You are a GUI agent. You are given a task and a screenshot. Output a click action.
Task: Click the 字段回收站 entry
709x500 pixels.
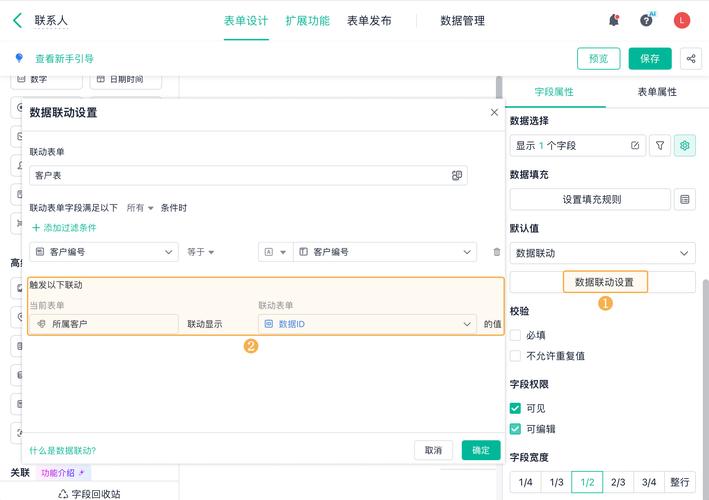click(89, 494)
